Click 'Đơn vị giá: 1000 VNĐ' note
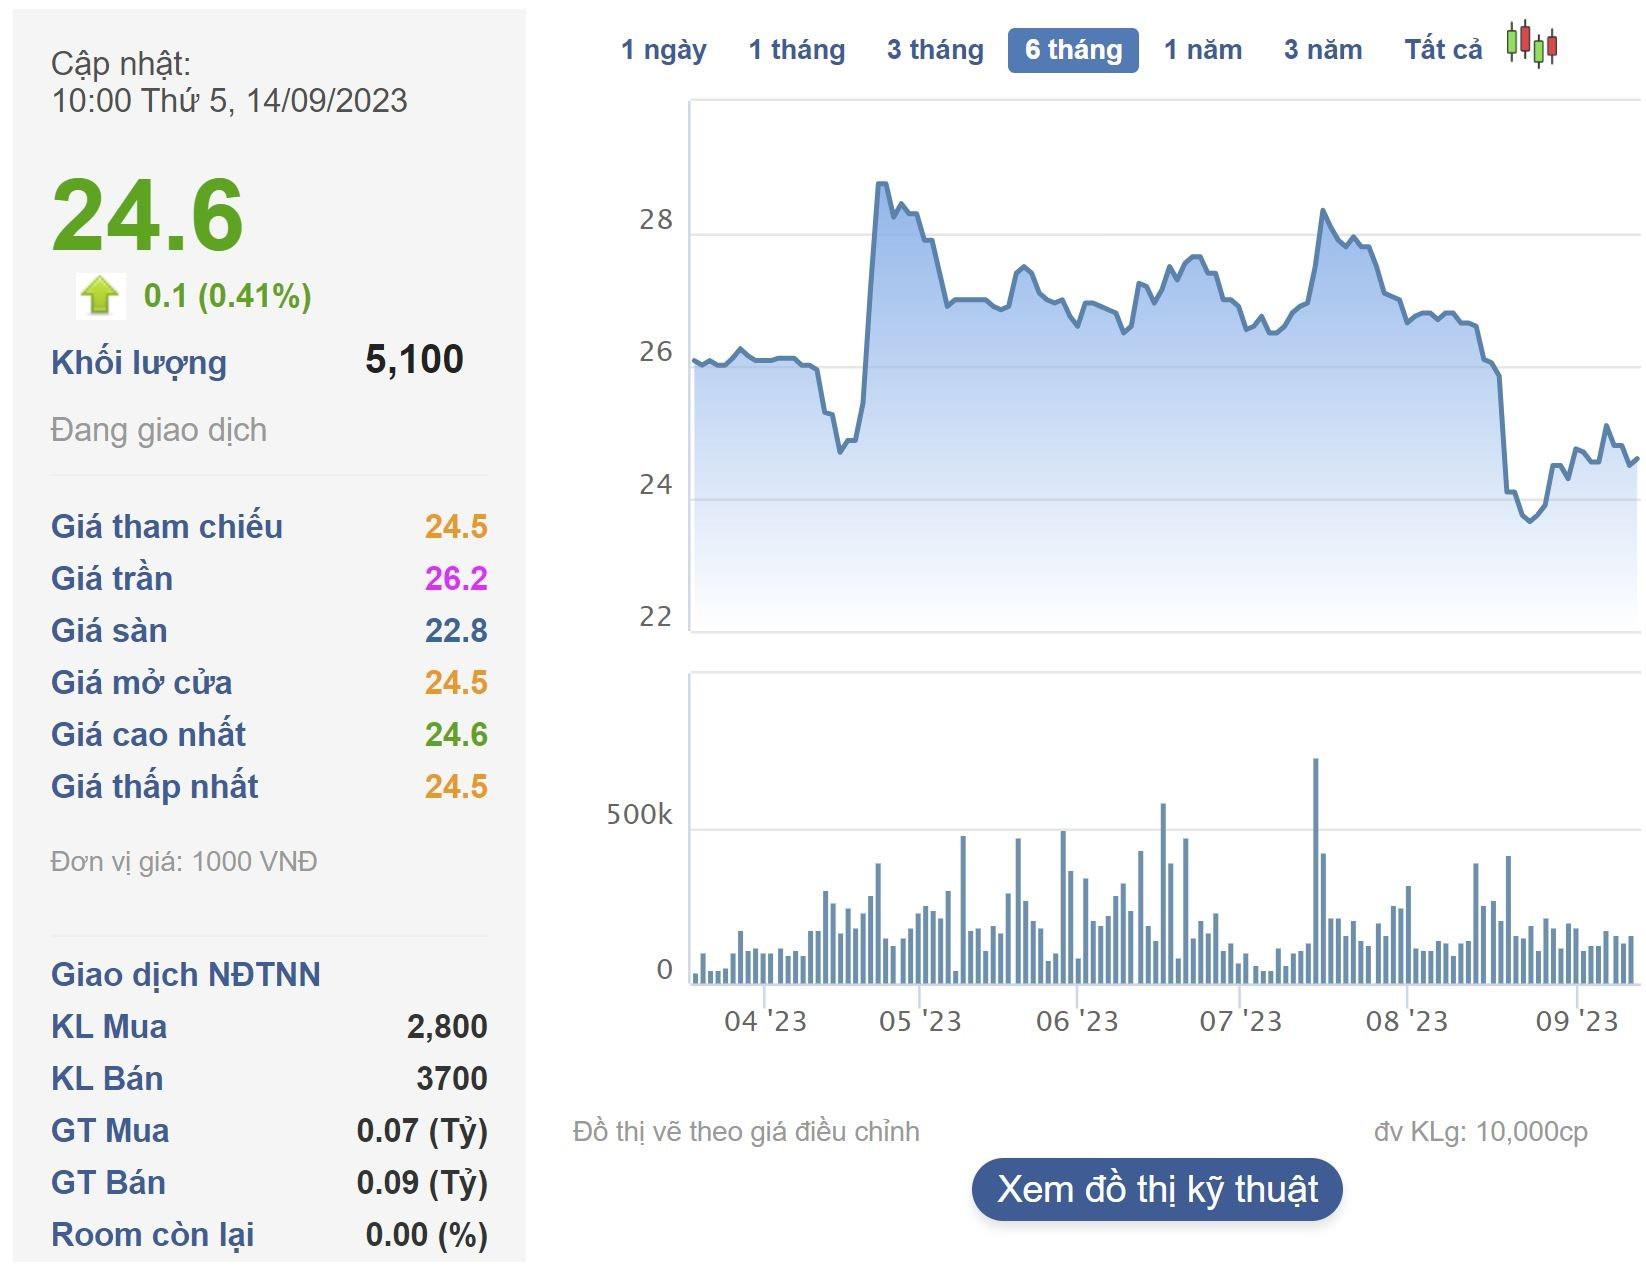This screenshot has height=1280, width=1646. pyautogui.click(x=184, y=861)
